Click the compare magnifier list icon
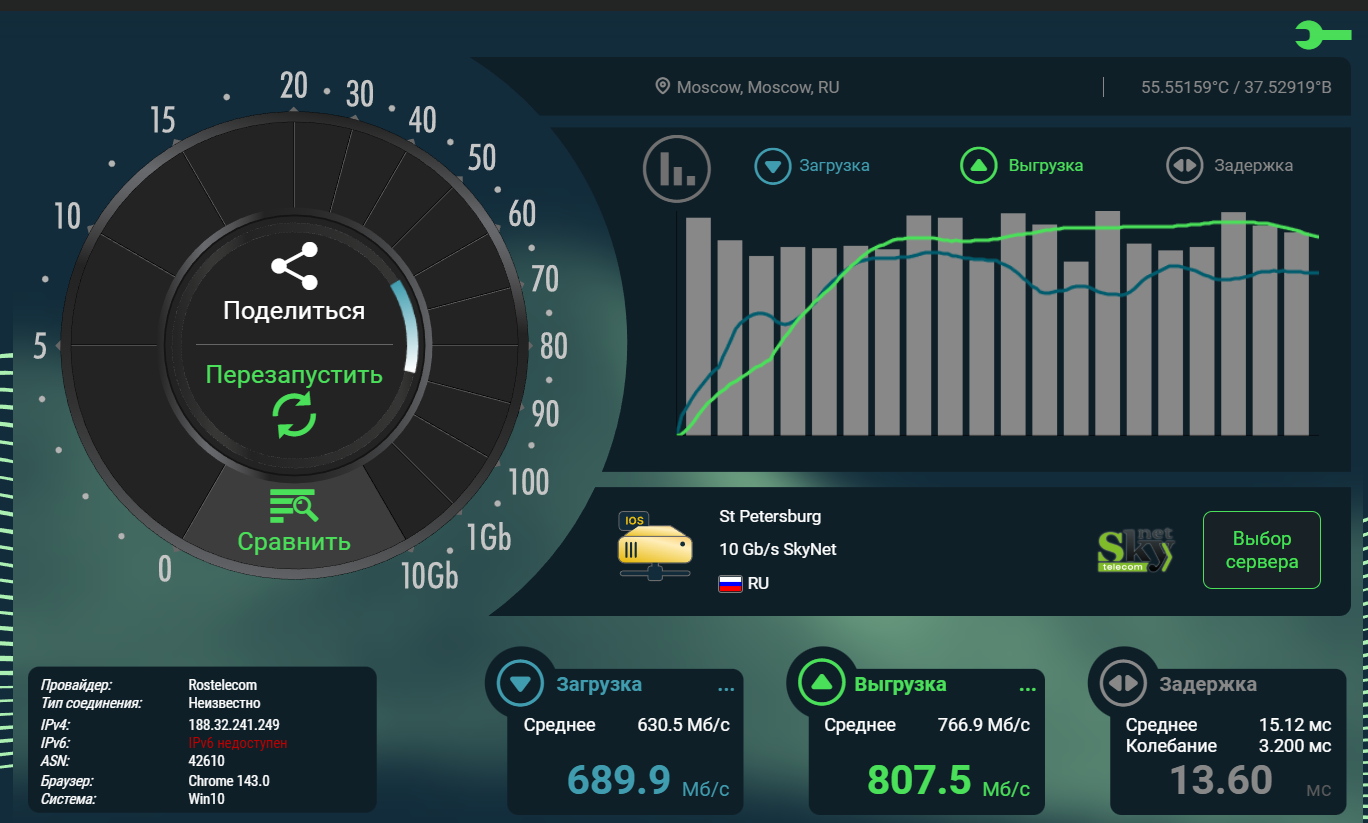The image size is (1368, 823). (x=294, y=505)
